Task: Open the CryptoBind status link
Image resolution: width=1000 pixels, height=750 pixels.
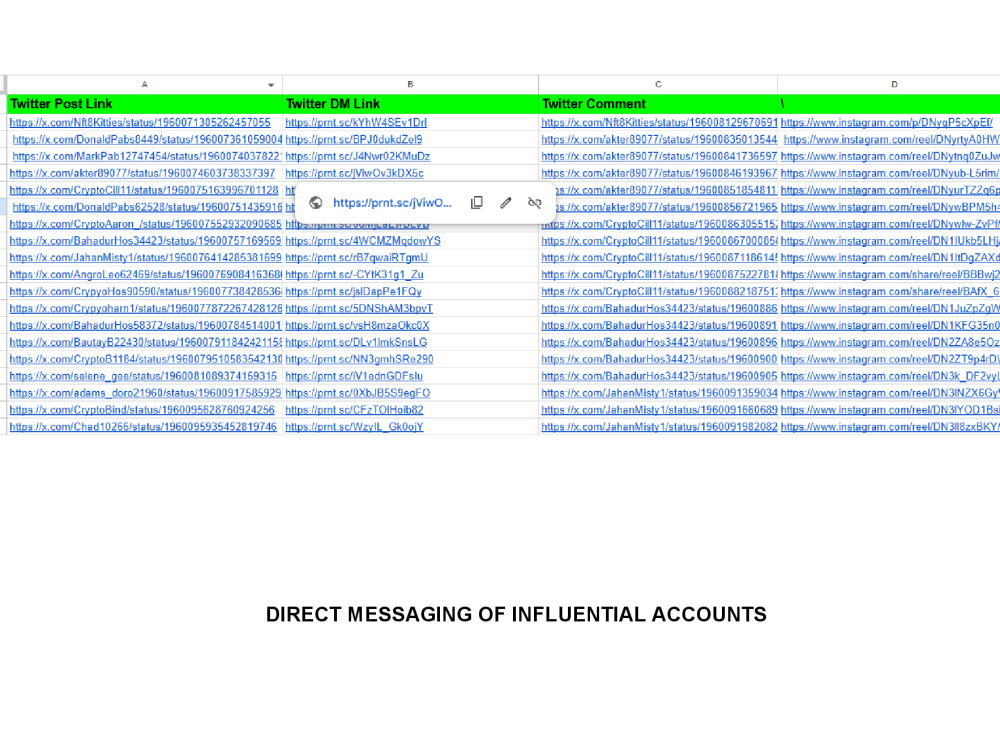Action: (142, 409)
